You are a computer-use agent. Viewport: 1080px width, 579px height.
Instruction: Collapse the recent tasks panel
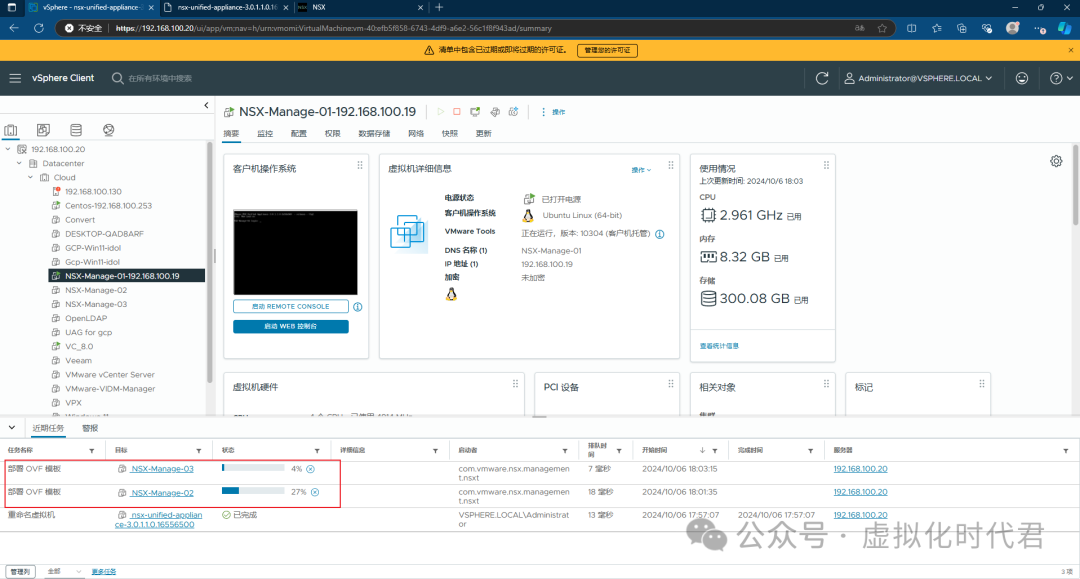point(12,428)
